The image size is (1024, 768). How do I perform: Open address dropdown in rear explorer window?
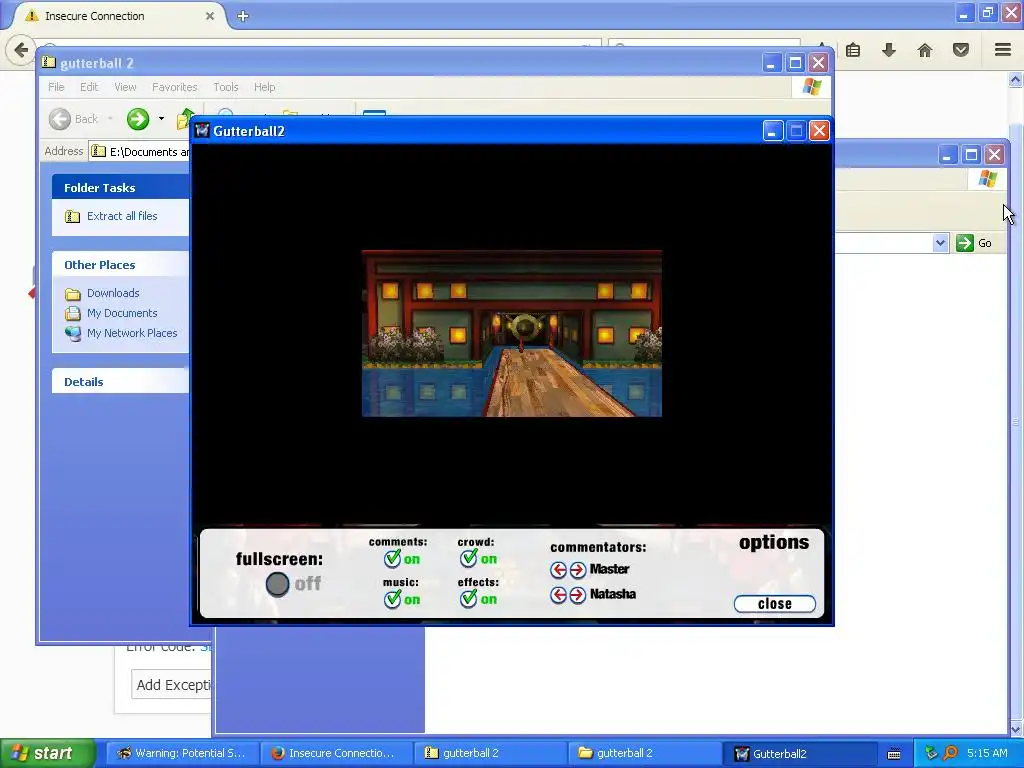[940, 243]
